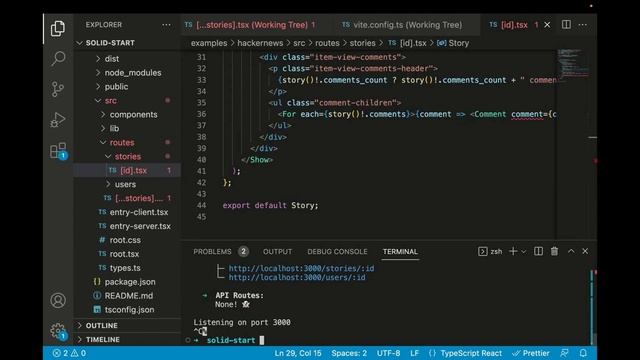This screenshot has width=640, height=360.
Task: Switch to vite.config.ts Working Tree tab
Action: (x=402, y=25)
